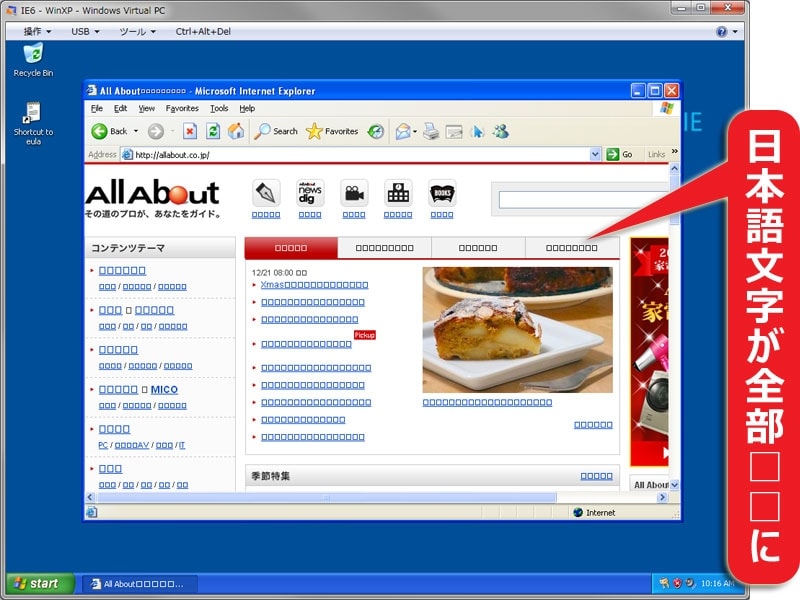Open the View menu

pos(147,108)
